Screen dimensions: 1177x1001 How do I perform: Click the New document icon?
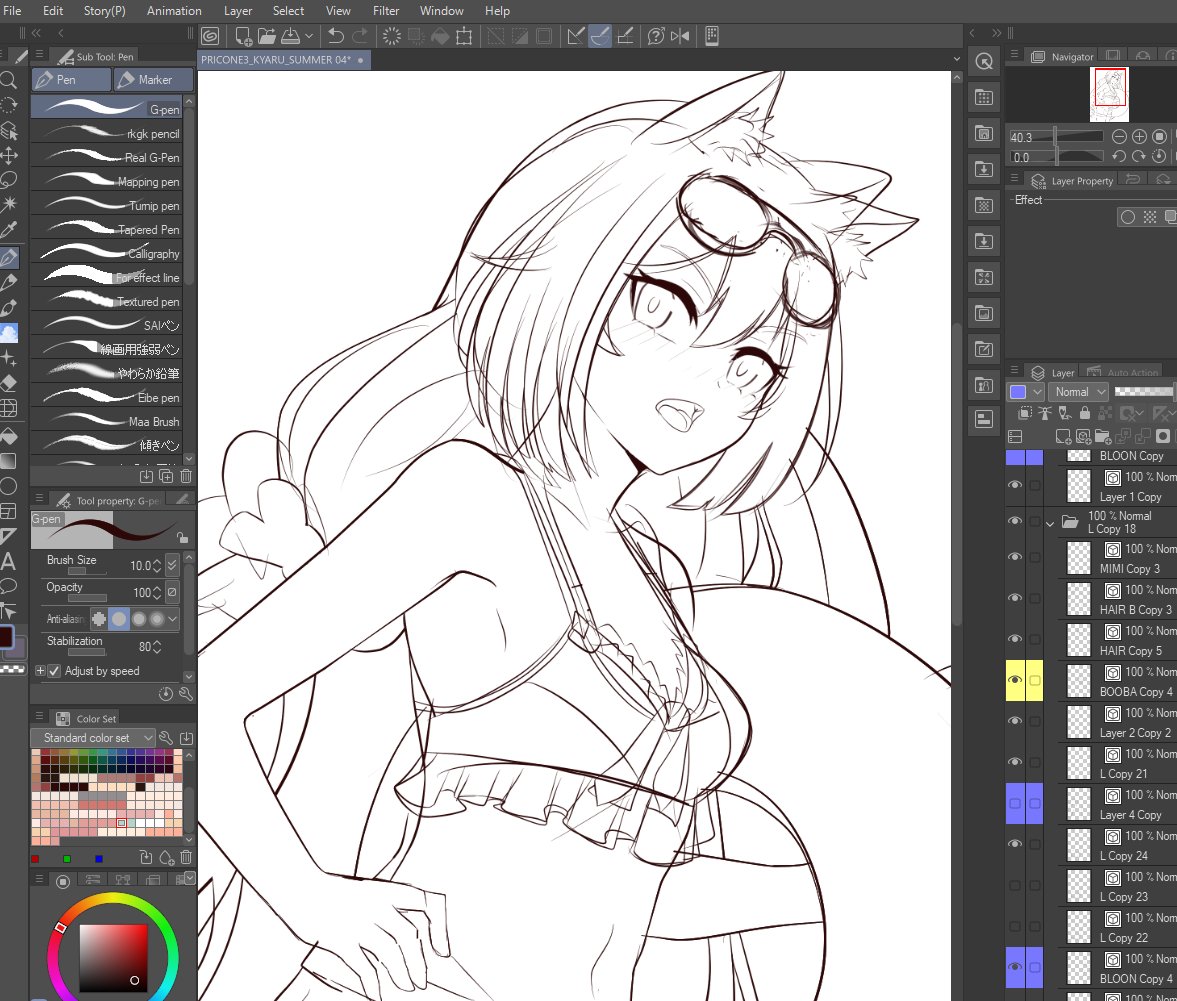[243, 36]
